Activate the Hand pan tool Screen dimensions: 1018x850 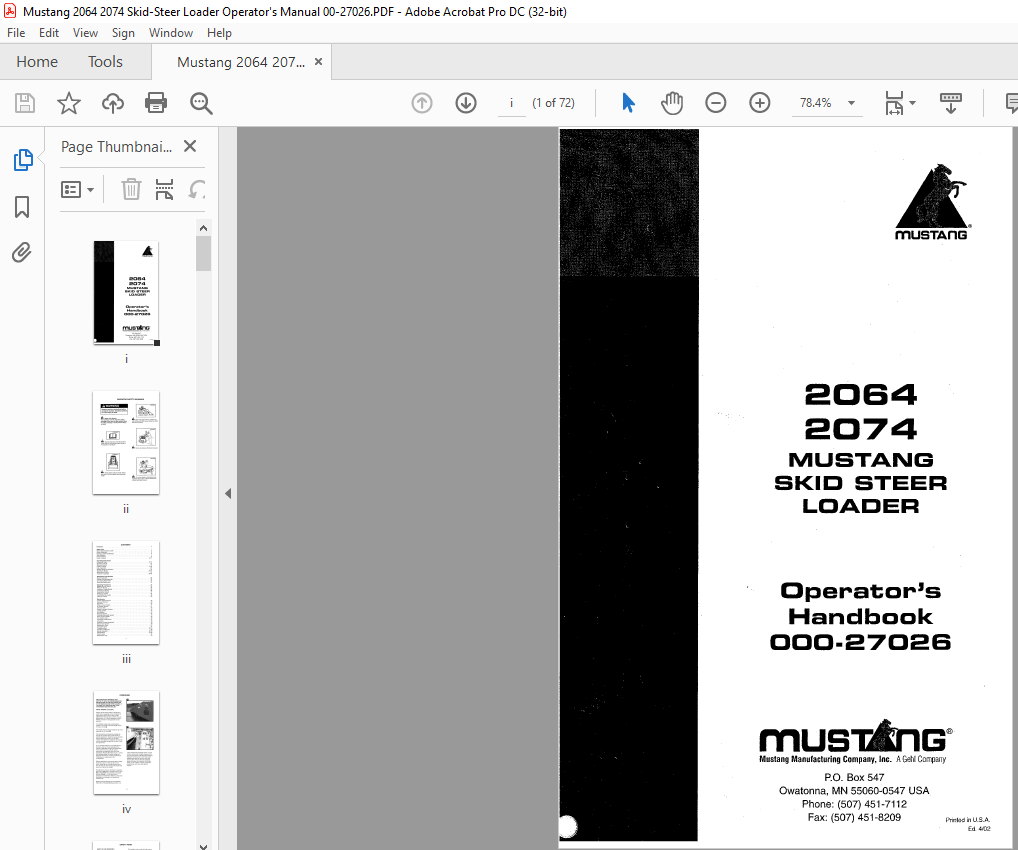[x=672, y=103]
